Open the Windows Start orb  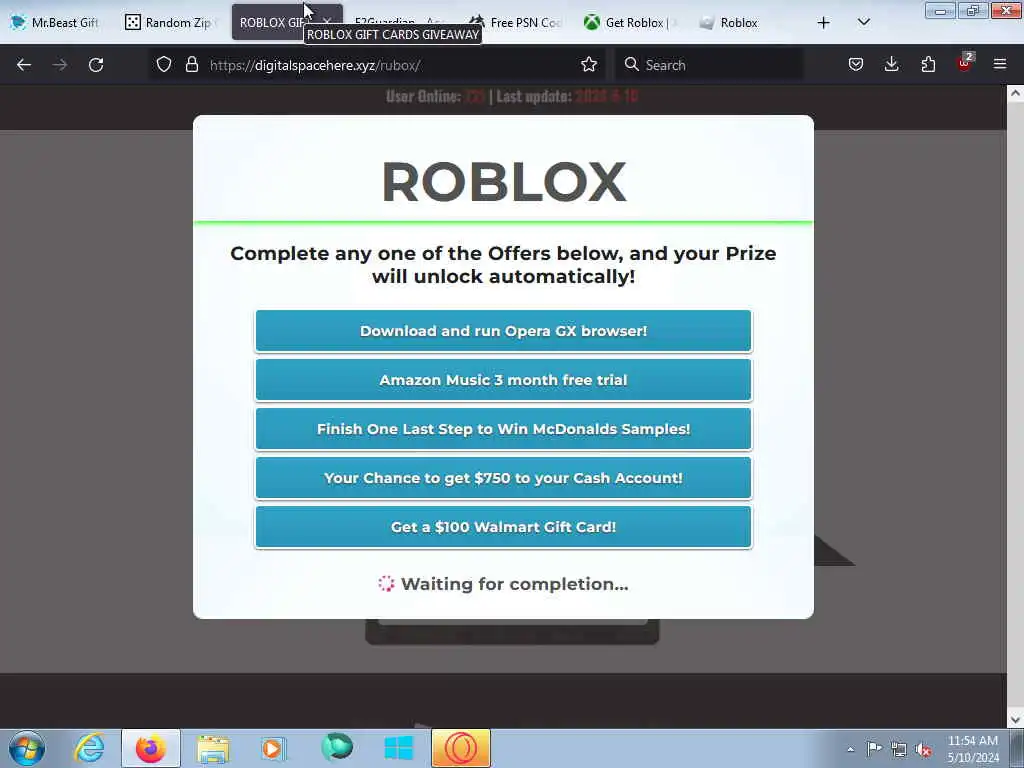click(x=27, y=748)
